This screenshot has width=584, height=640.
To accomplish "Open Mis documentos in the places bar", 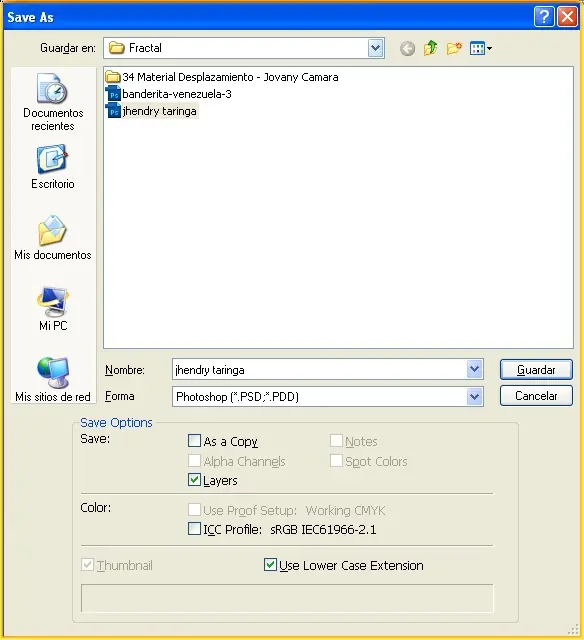I will point(53,238).
